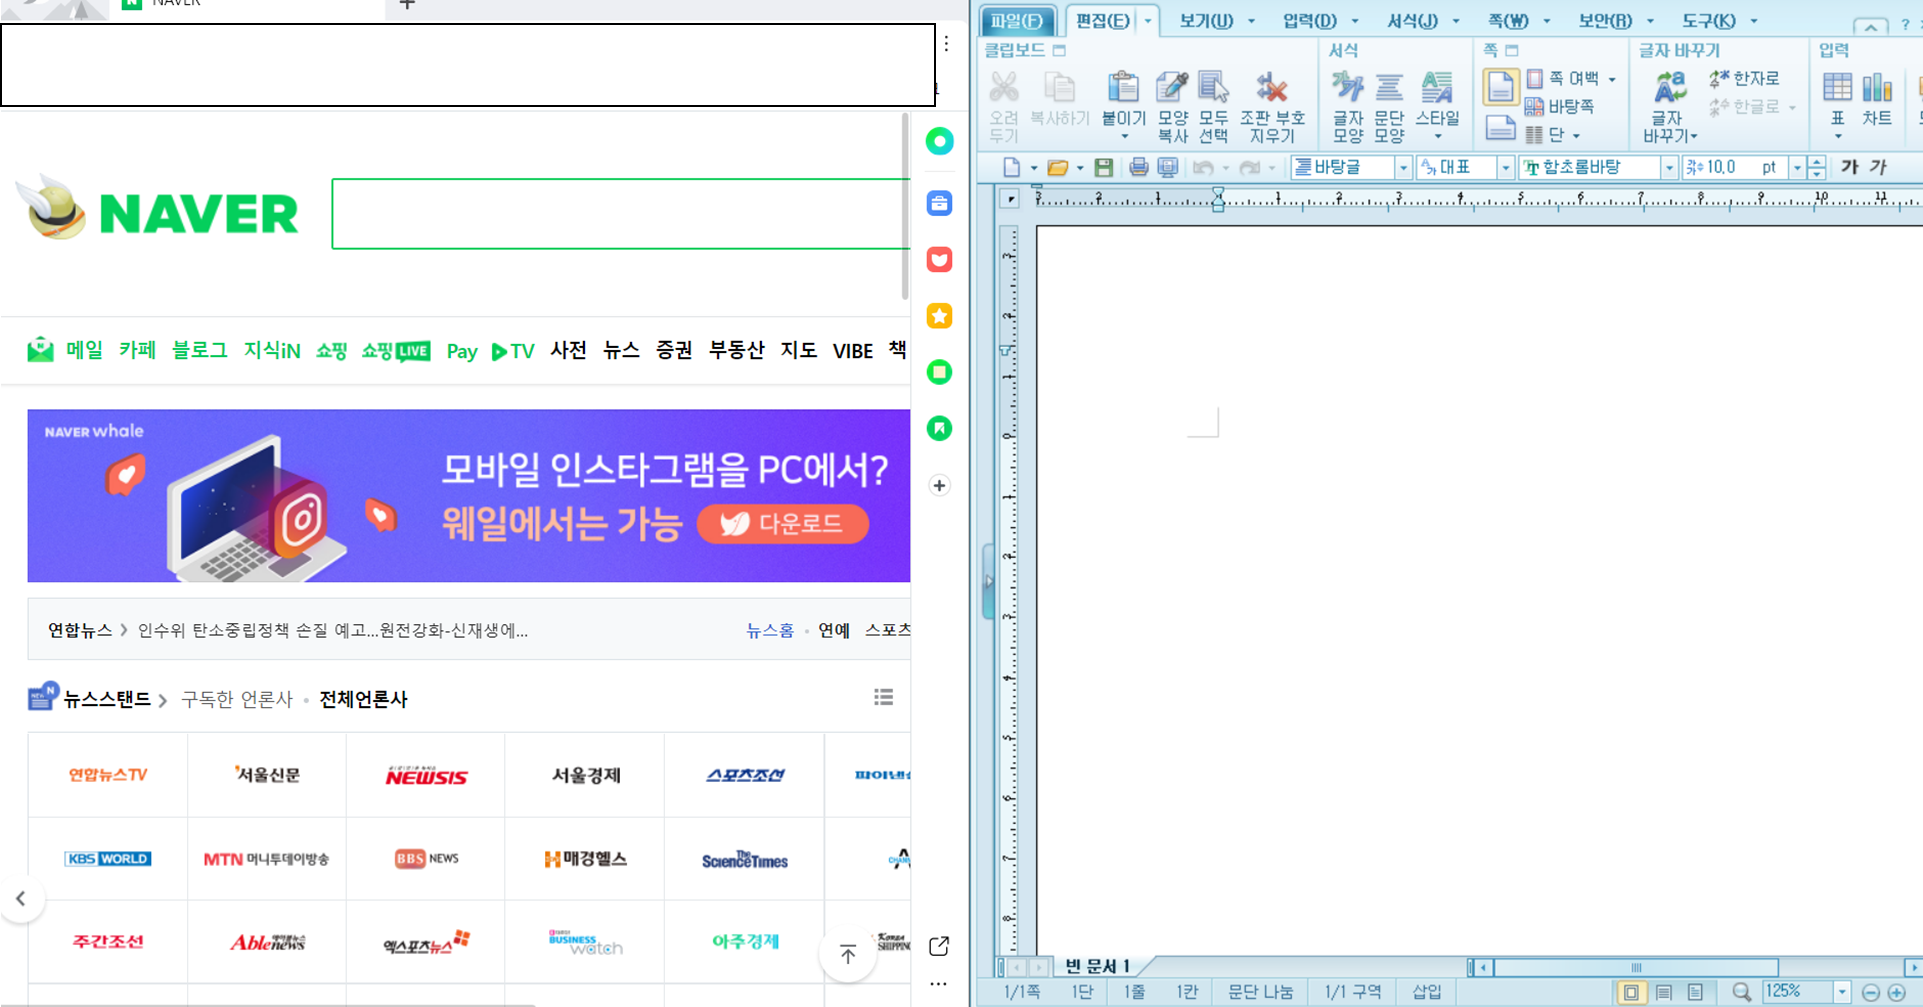Click the format copy (모양 복사) icon
The width and height of the screenshot is (1923, 1007).
(x=1172, y=88)
